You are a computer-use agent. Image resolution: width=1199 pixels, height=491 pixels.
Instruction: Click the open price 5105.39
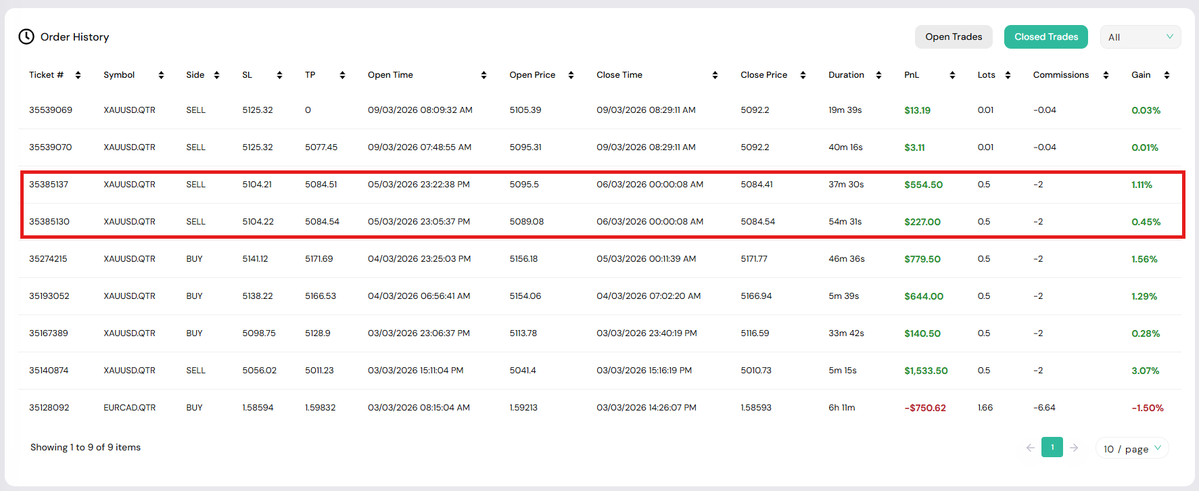coord(525,110)
